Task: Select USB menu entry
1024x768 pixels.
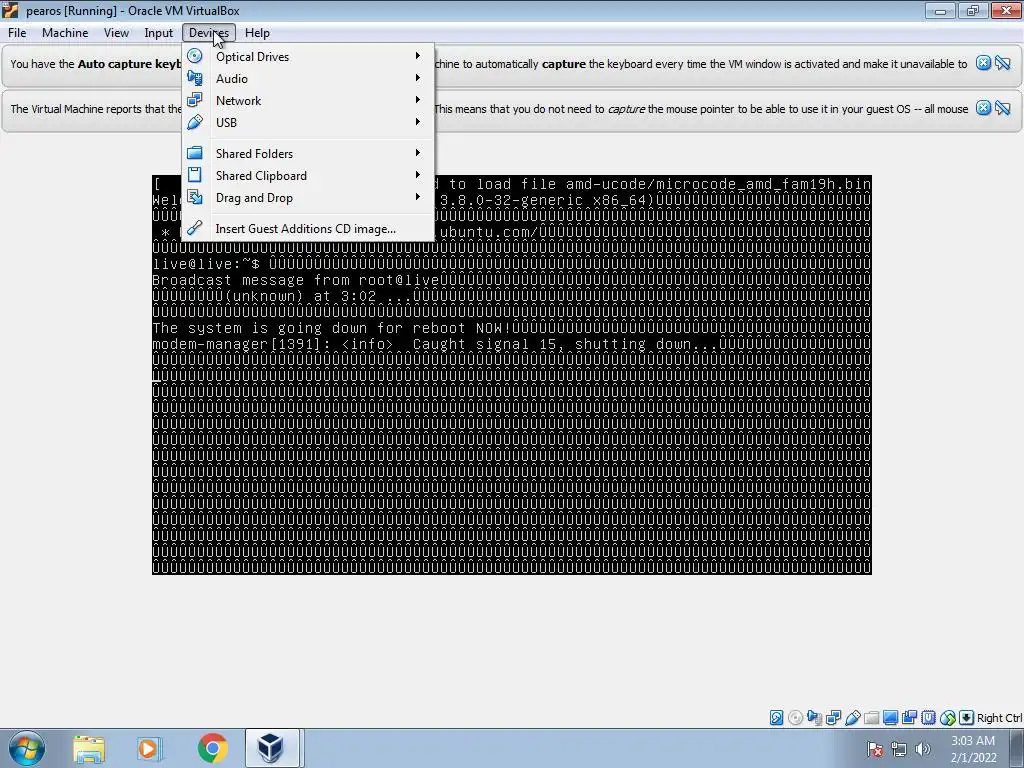Action: (x=308, y=122)
